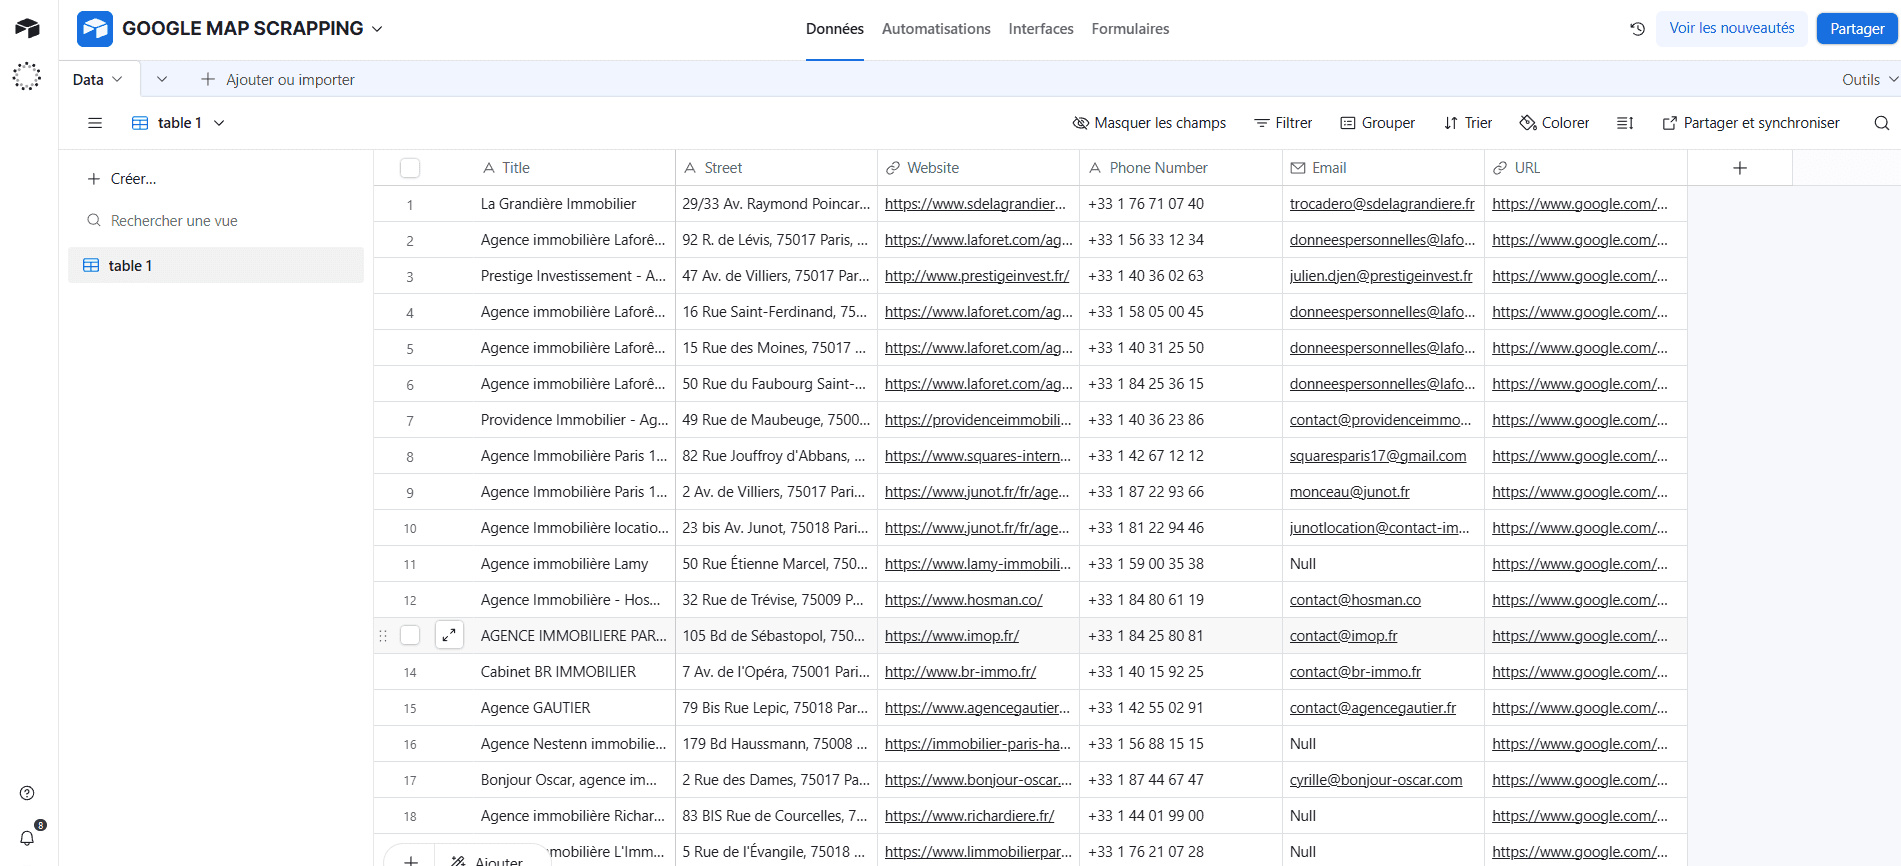Click the www.richardiere.fr website link
The height and width of the screenshot is (866, 1901).
pos(970,816)
